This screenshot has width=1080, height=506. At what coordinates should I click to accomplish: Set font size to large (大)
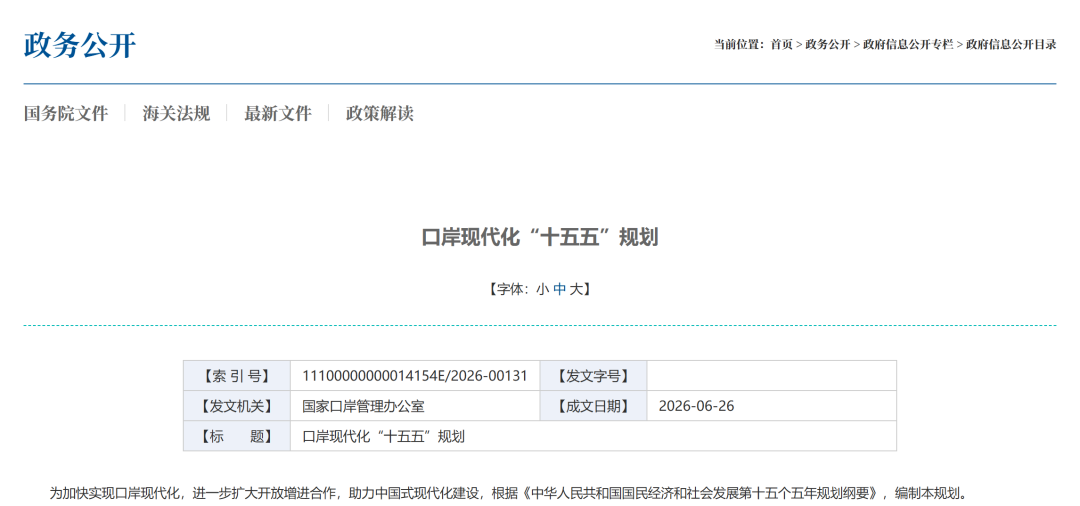(x=576, y=290)
